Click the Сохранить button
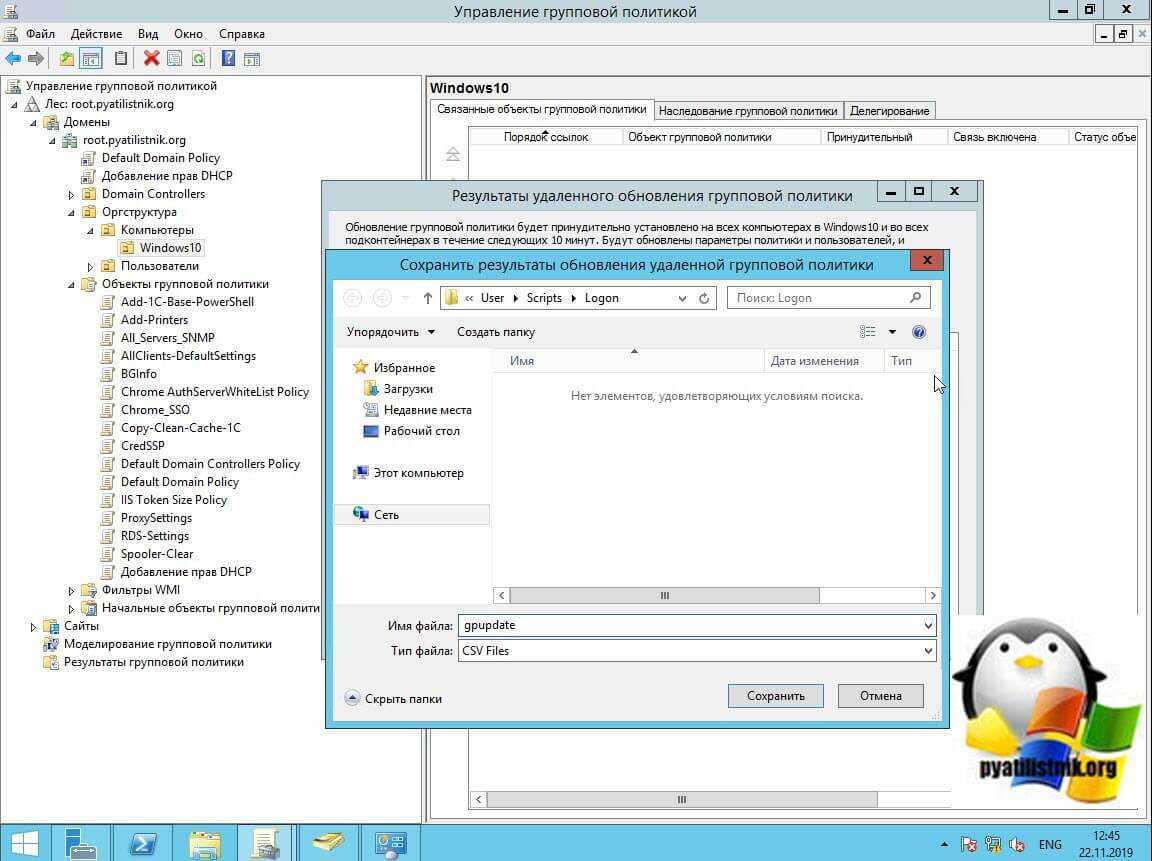This screenshot has height=861, width=1152. 775,696
